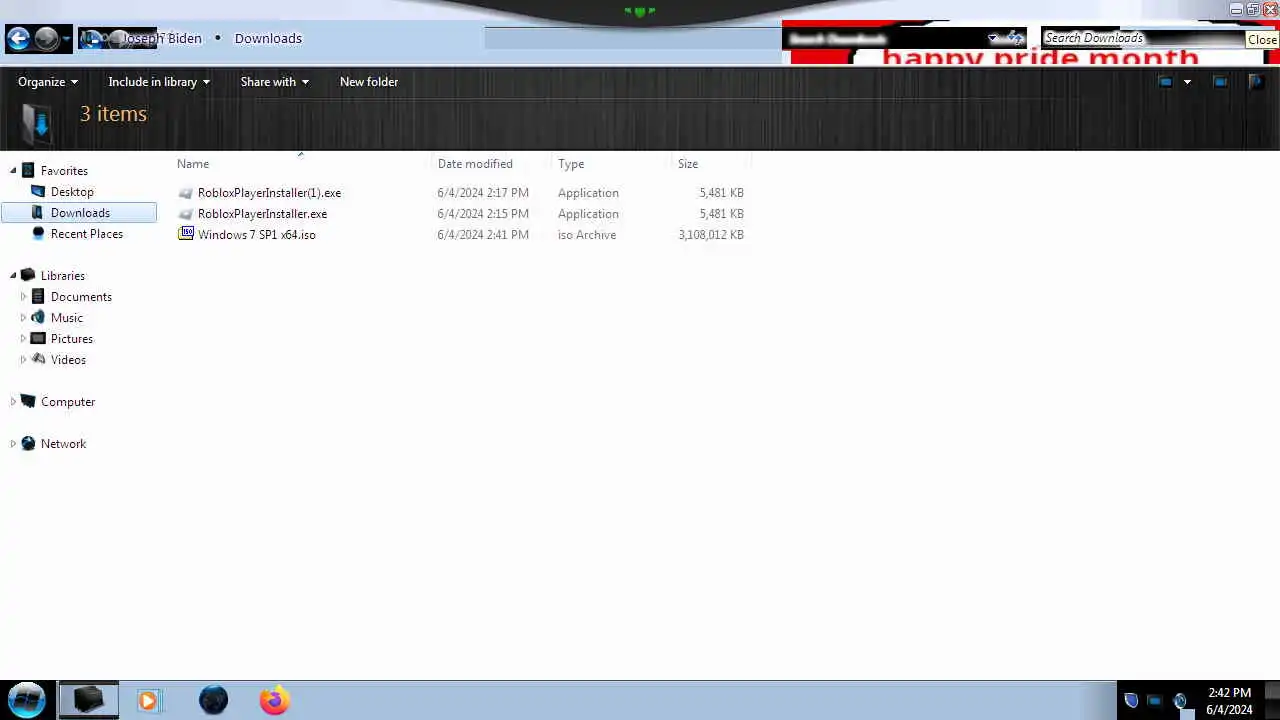Screen dimensions: 1280x720
Task: Open the Organize menu
Action: 47,82
